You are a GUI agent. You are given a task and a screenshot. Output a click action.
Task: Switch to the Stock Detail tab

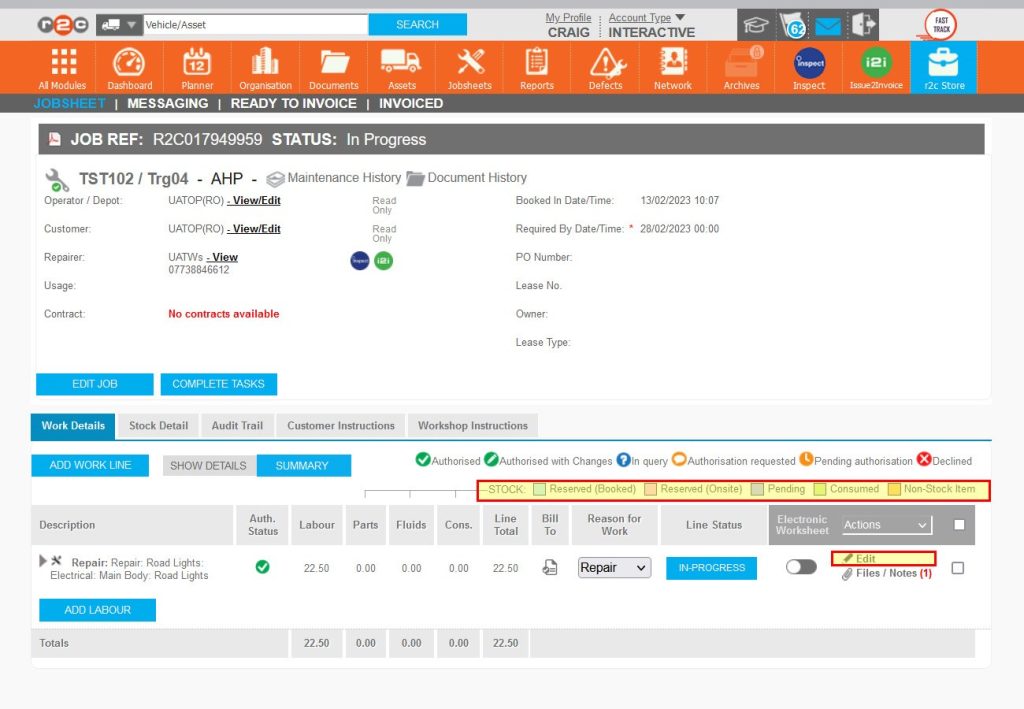[158, 425]
